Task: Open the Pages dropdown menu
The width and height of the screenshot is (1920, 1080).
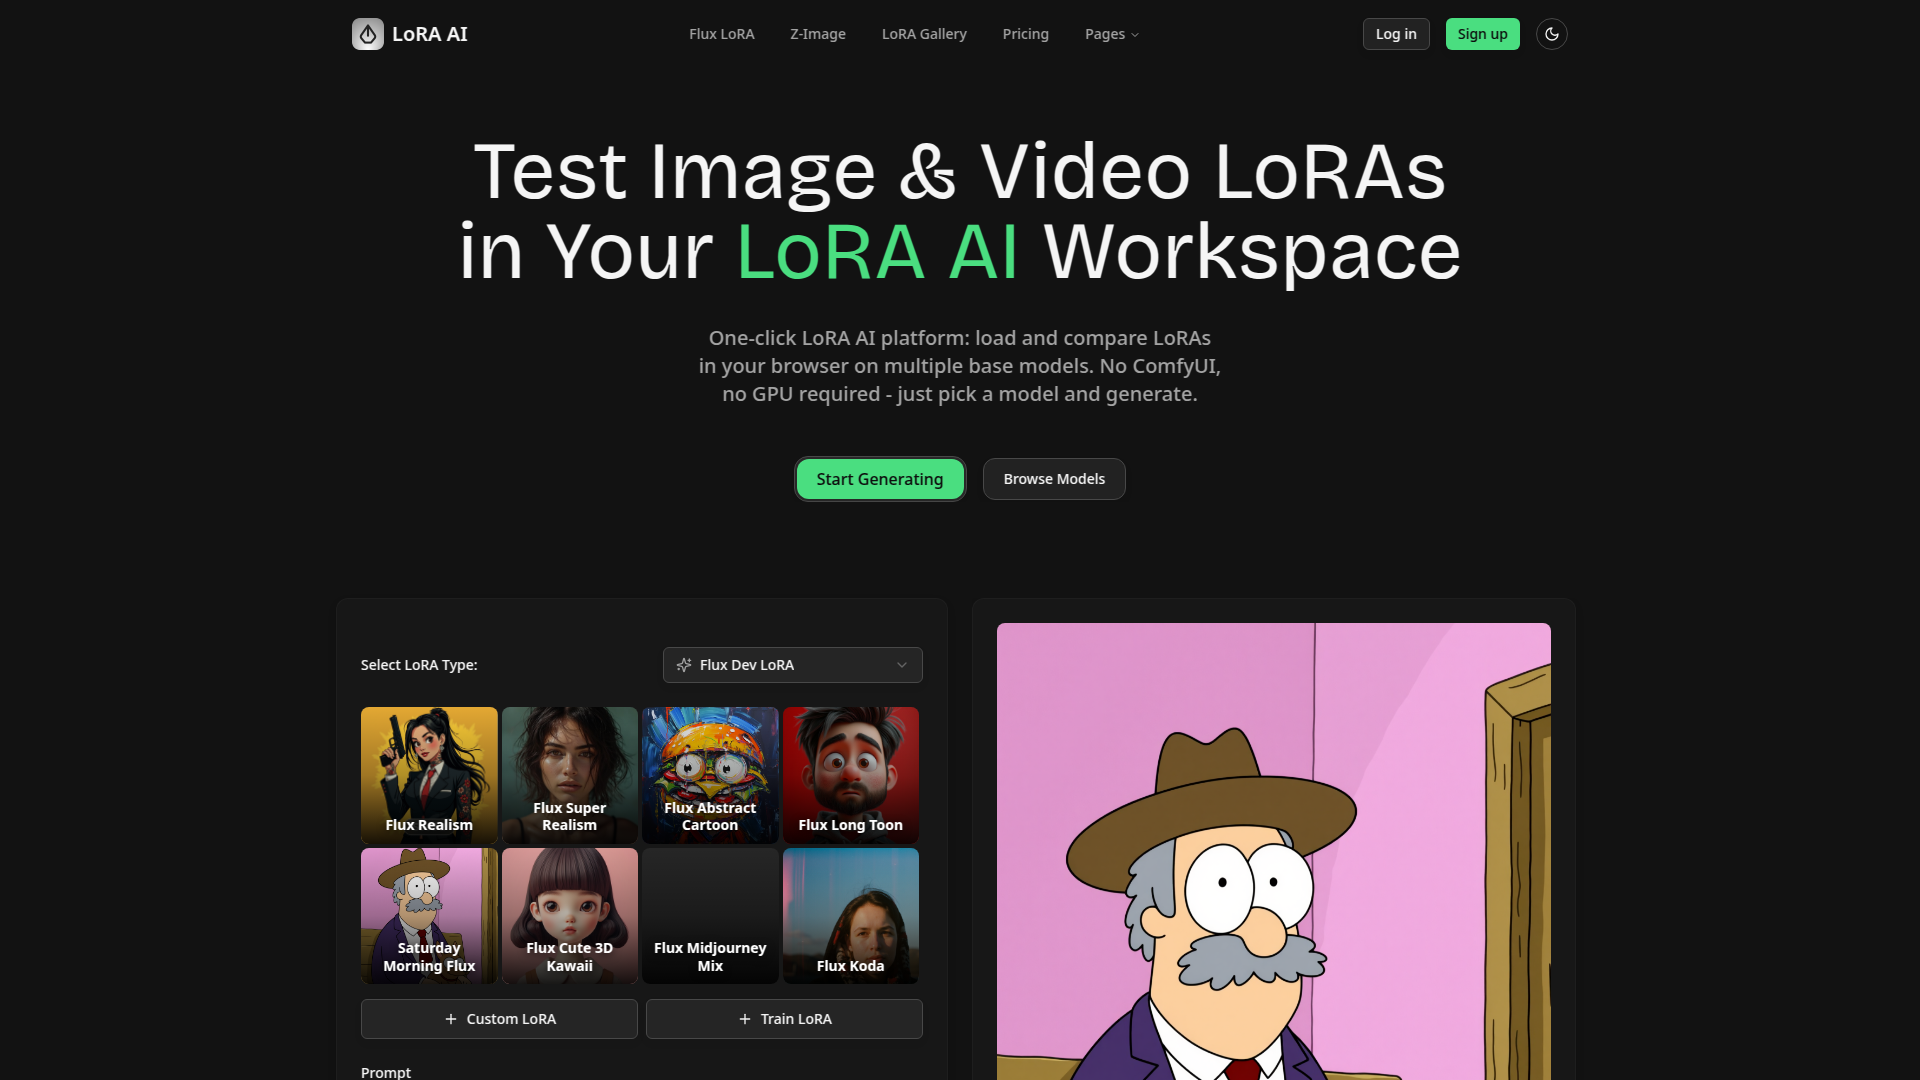Action: pos(1111,34)
